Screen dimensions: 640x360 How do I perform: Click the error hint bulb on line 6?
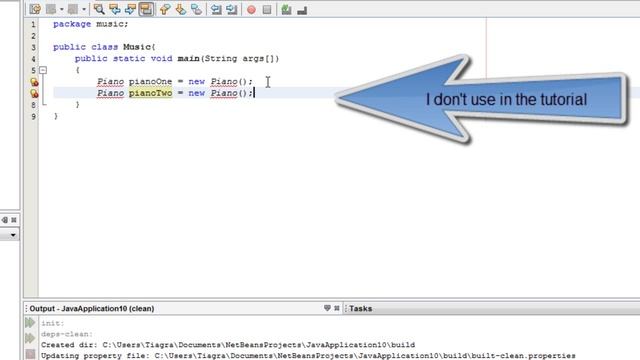pyautogui.click(x=34, y=82)
